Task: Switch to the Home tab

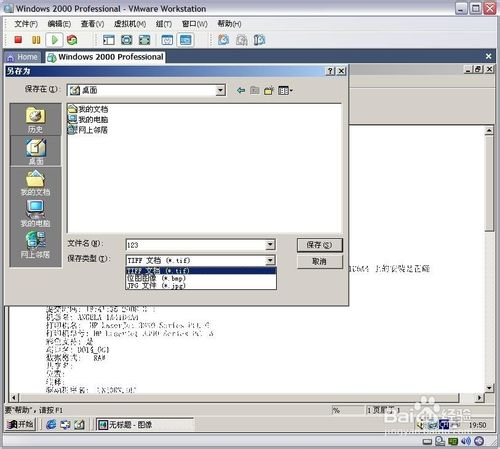Action: [23, 57]
